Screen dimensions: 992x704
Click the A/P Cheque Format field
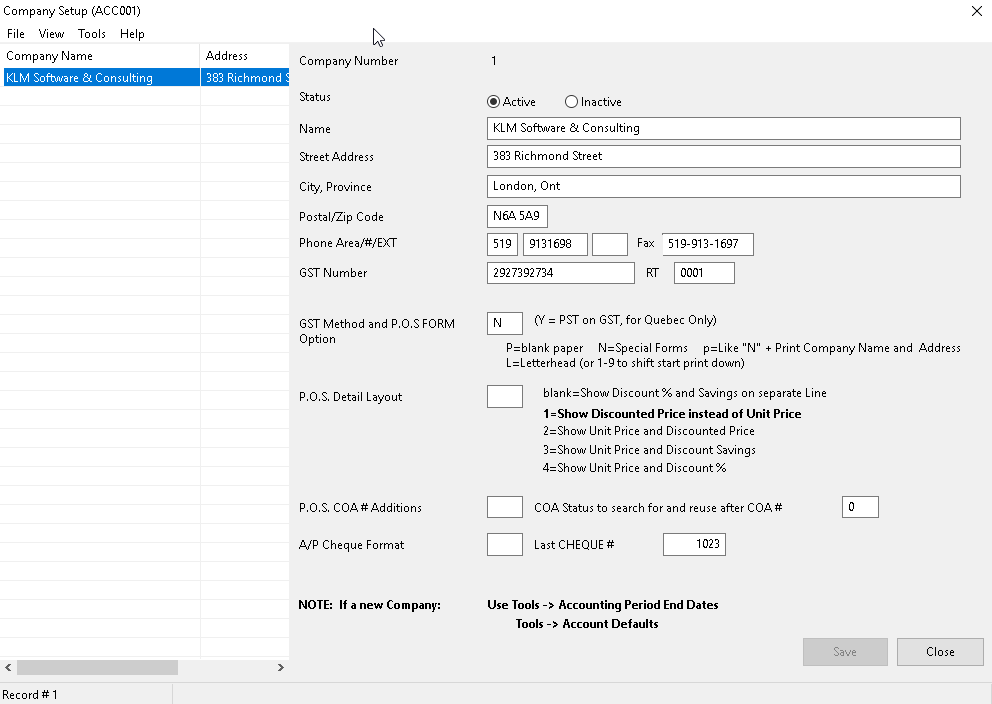pyautogui.click(x=505, y=545)
